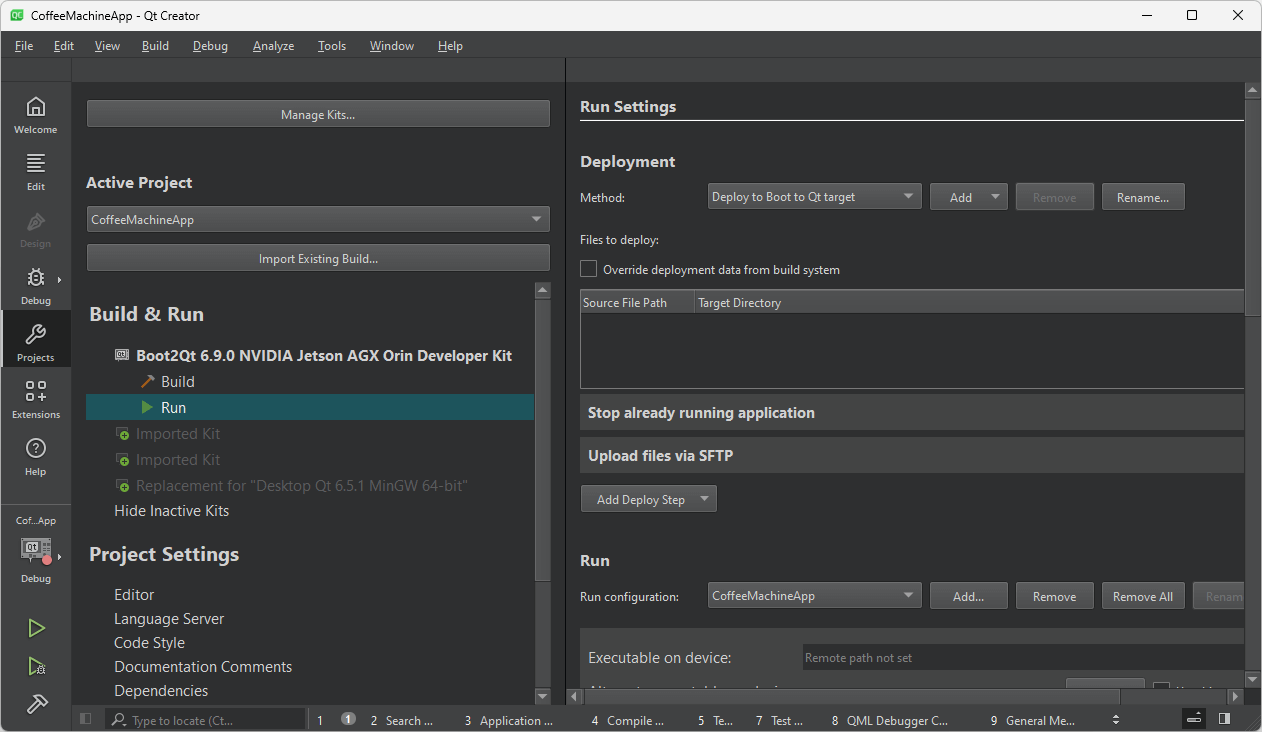Select Build under the Boot2Qt kit
1262x732 pixels.
[177, 382]
